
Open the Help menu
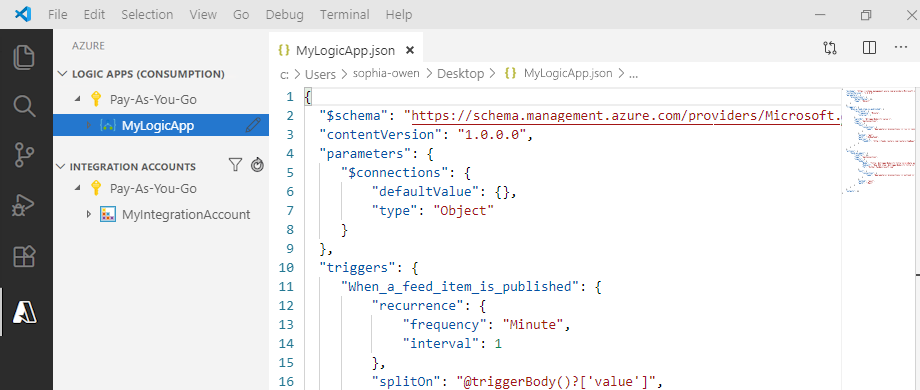click(x=399, y=15)
